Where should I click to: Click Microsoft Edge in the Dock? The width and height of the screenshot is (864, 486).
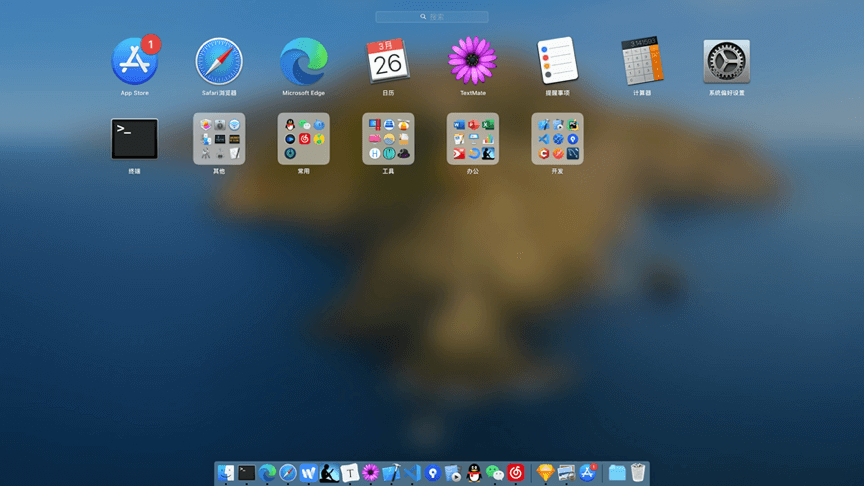[267, 473]
